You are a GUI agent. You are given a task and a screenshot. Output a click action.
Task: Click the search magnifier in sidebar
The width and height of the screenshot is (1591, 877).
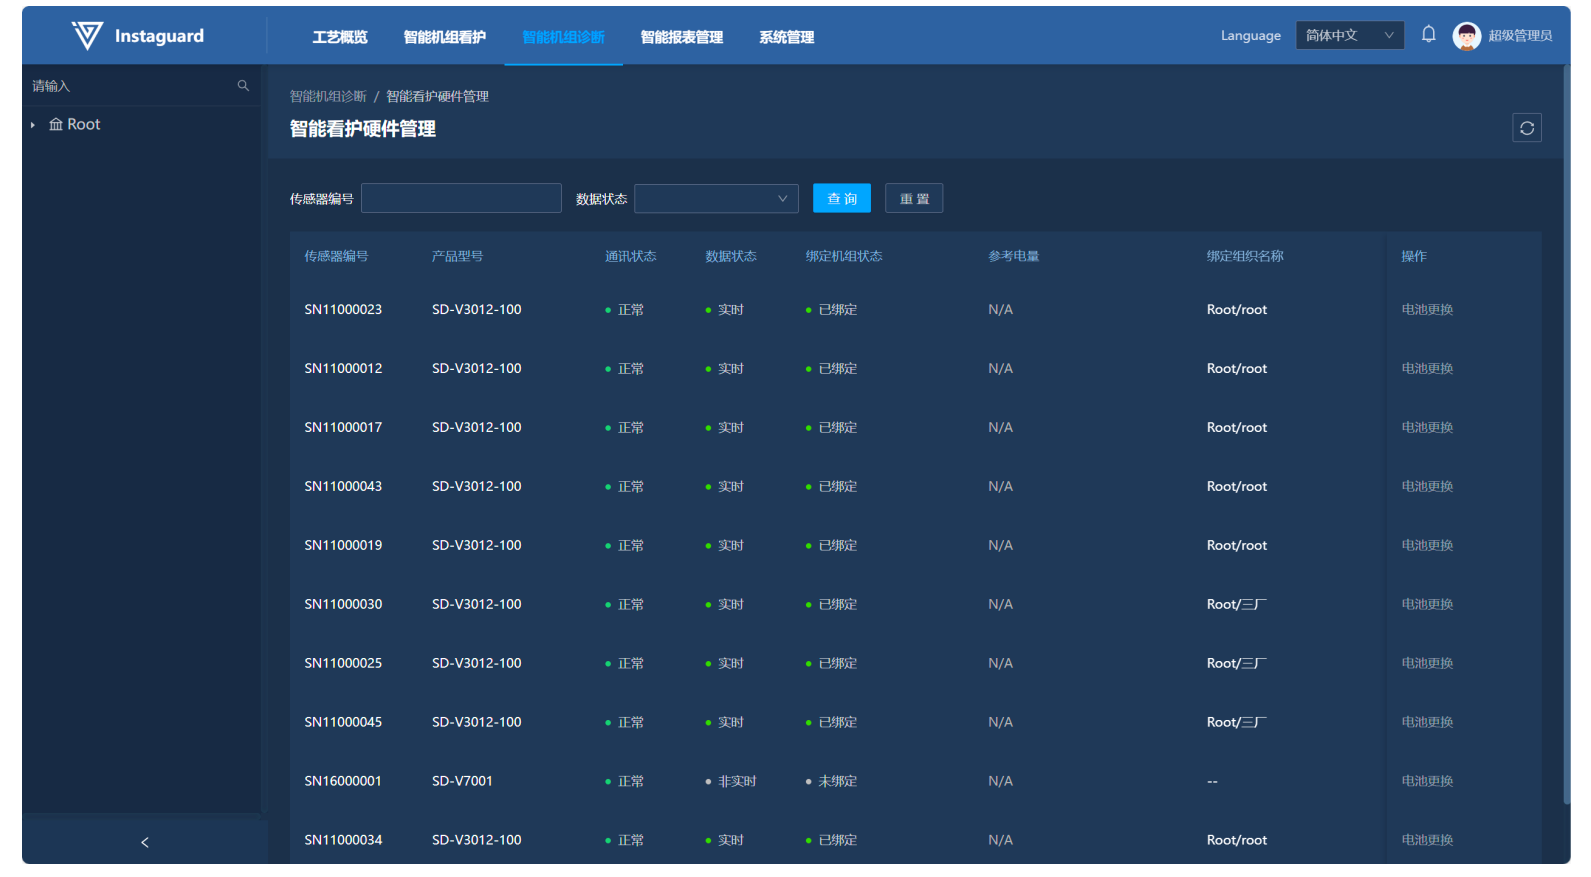(x=243, y=86)
